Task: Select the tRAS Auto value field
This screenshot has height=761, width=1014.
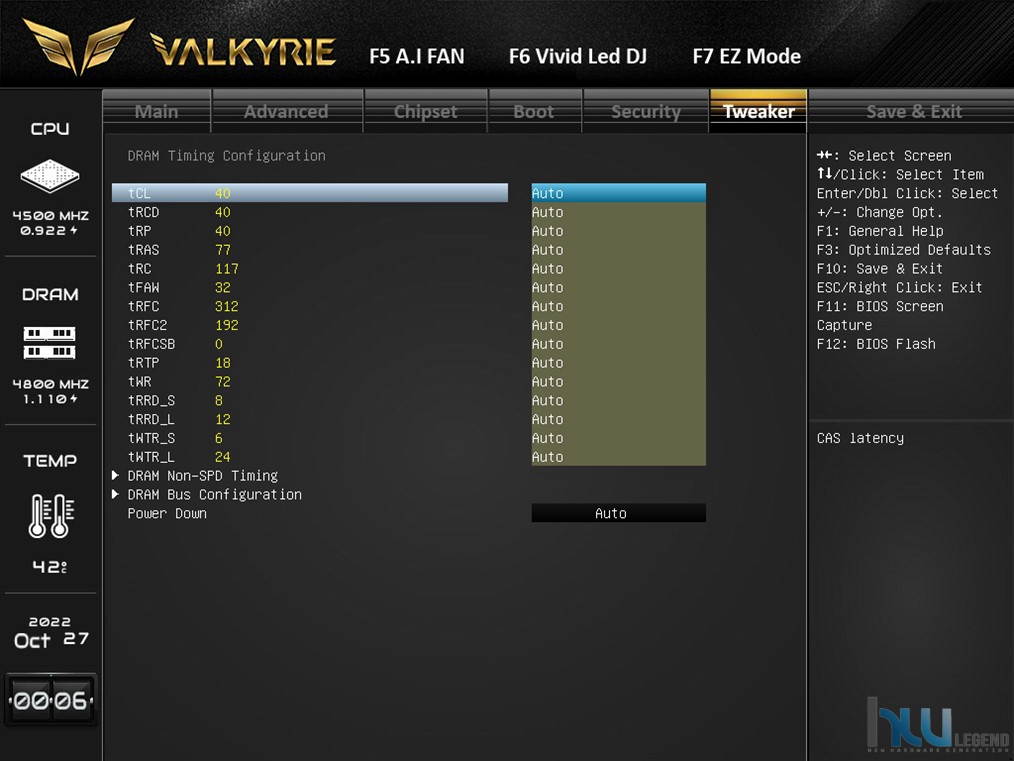Action: pyautogui.click(x=618, y=250)
